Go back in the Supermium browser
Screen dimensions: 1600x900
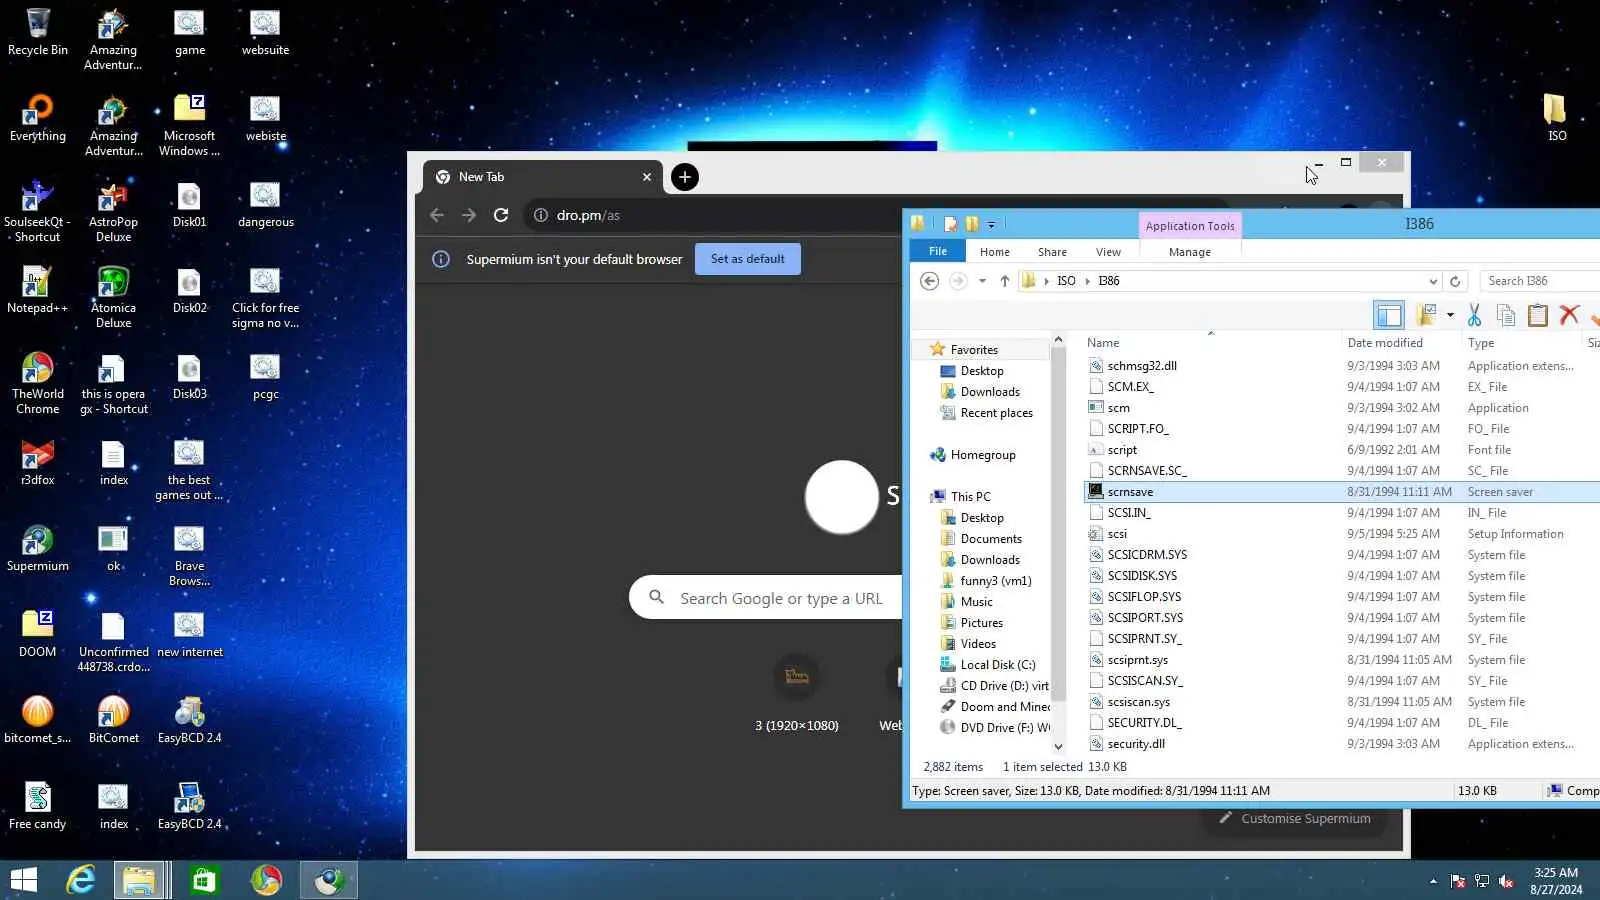pos(437,215)
